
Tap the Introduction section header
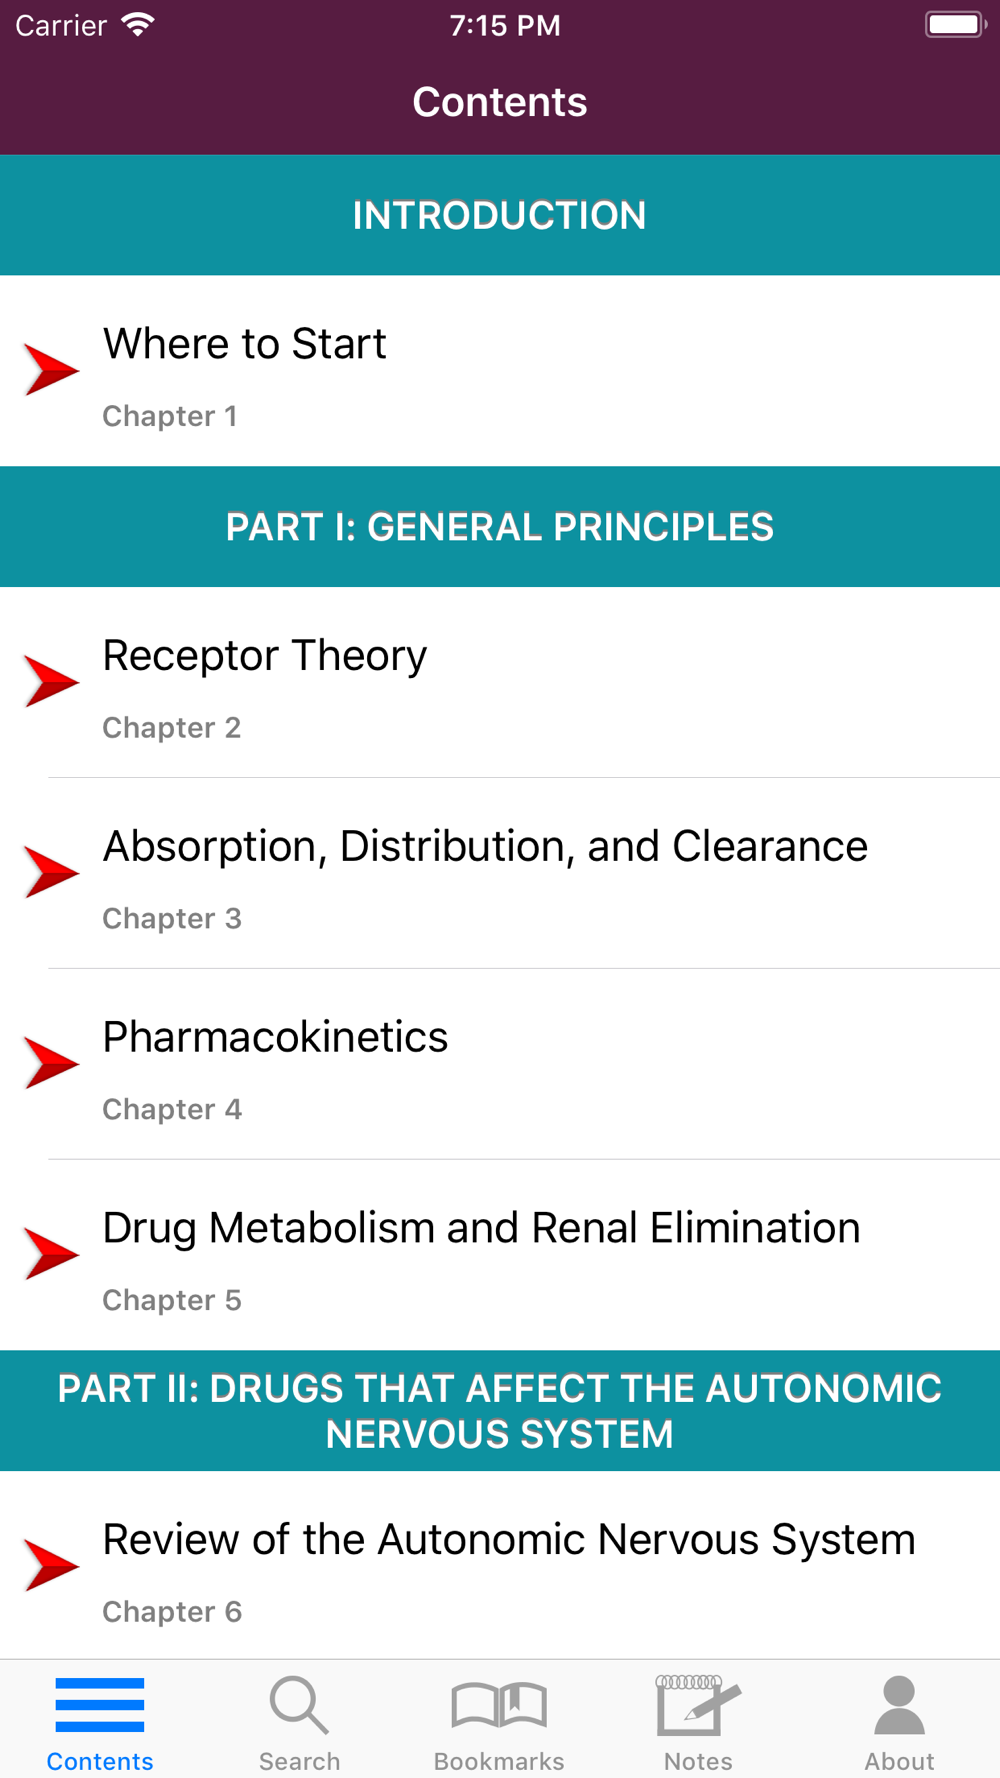500,215
